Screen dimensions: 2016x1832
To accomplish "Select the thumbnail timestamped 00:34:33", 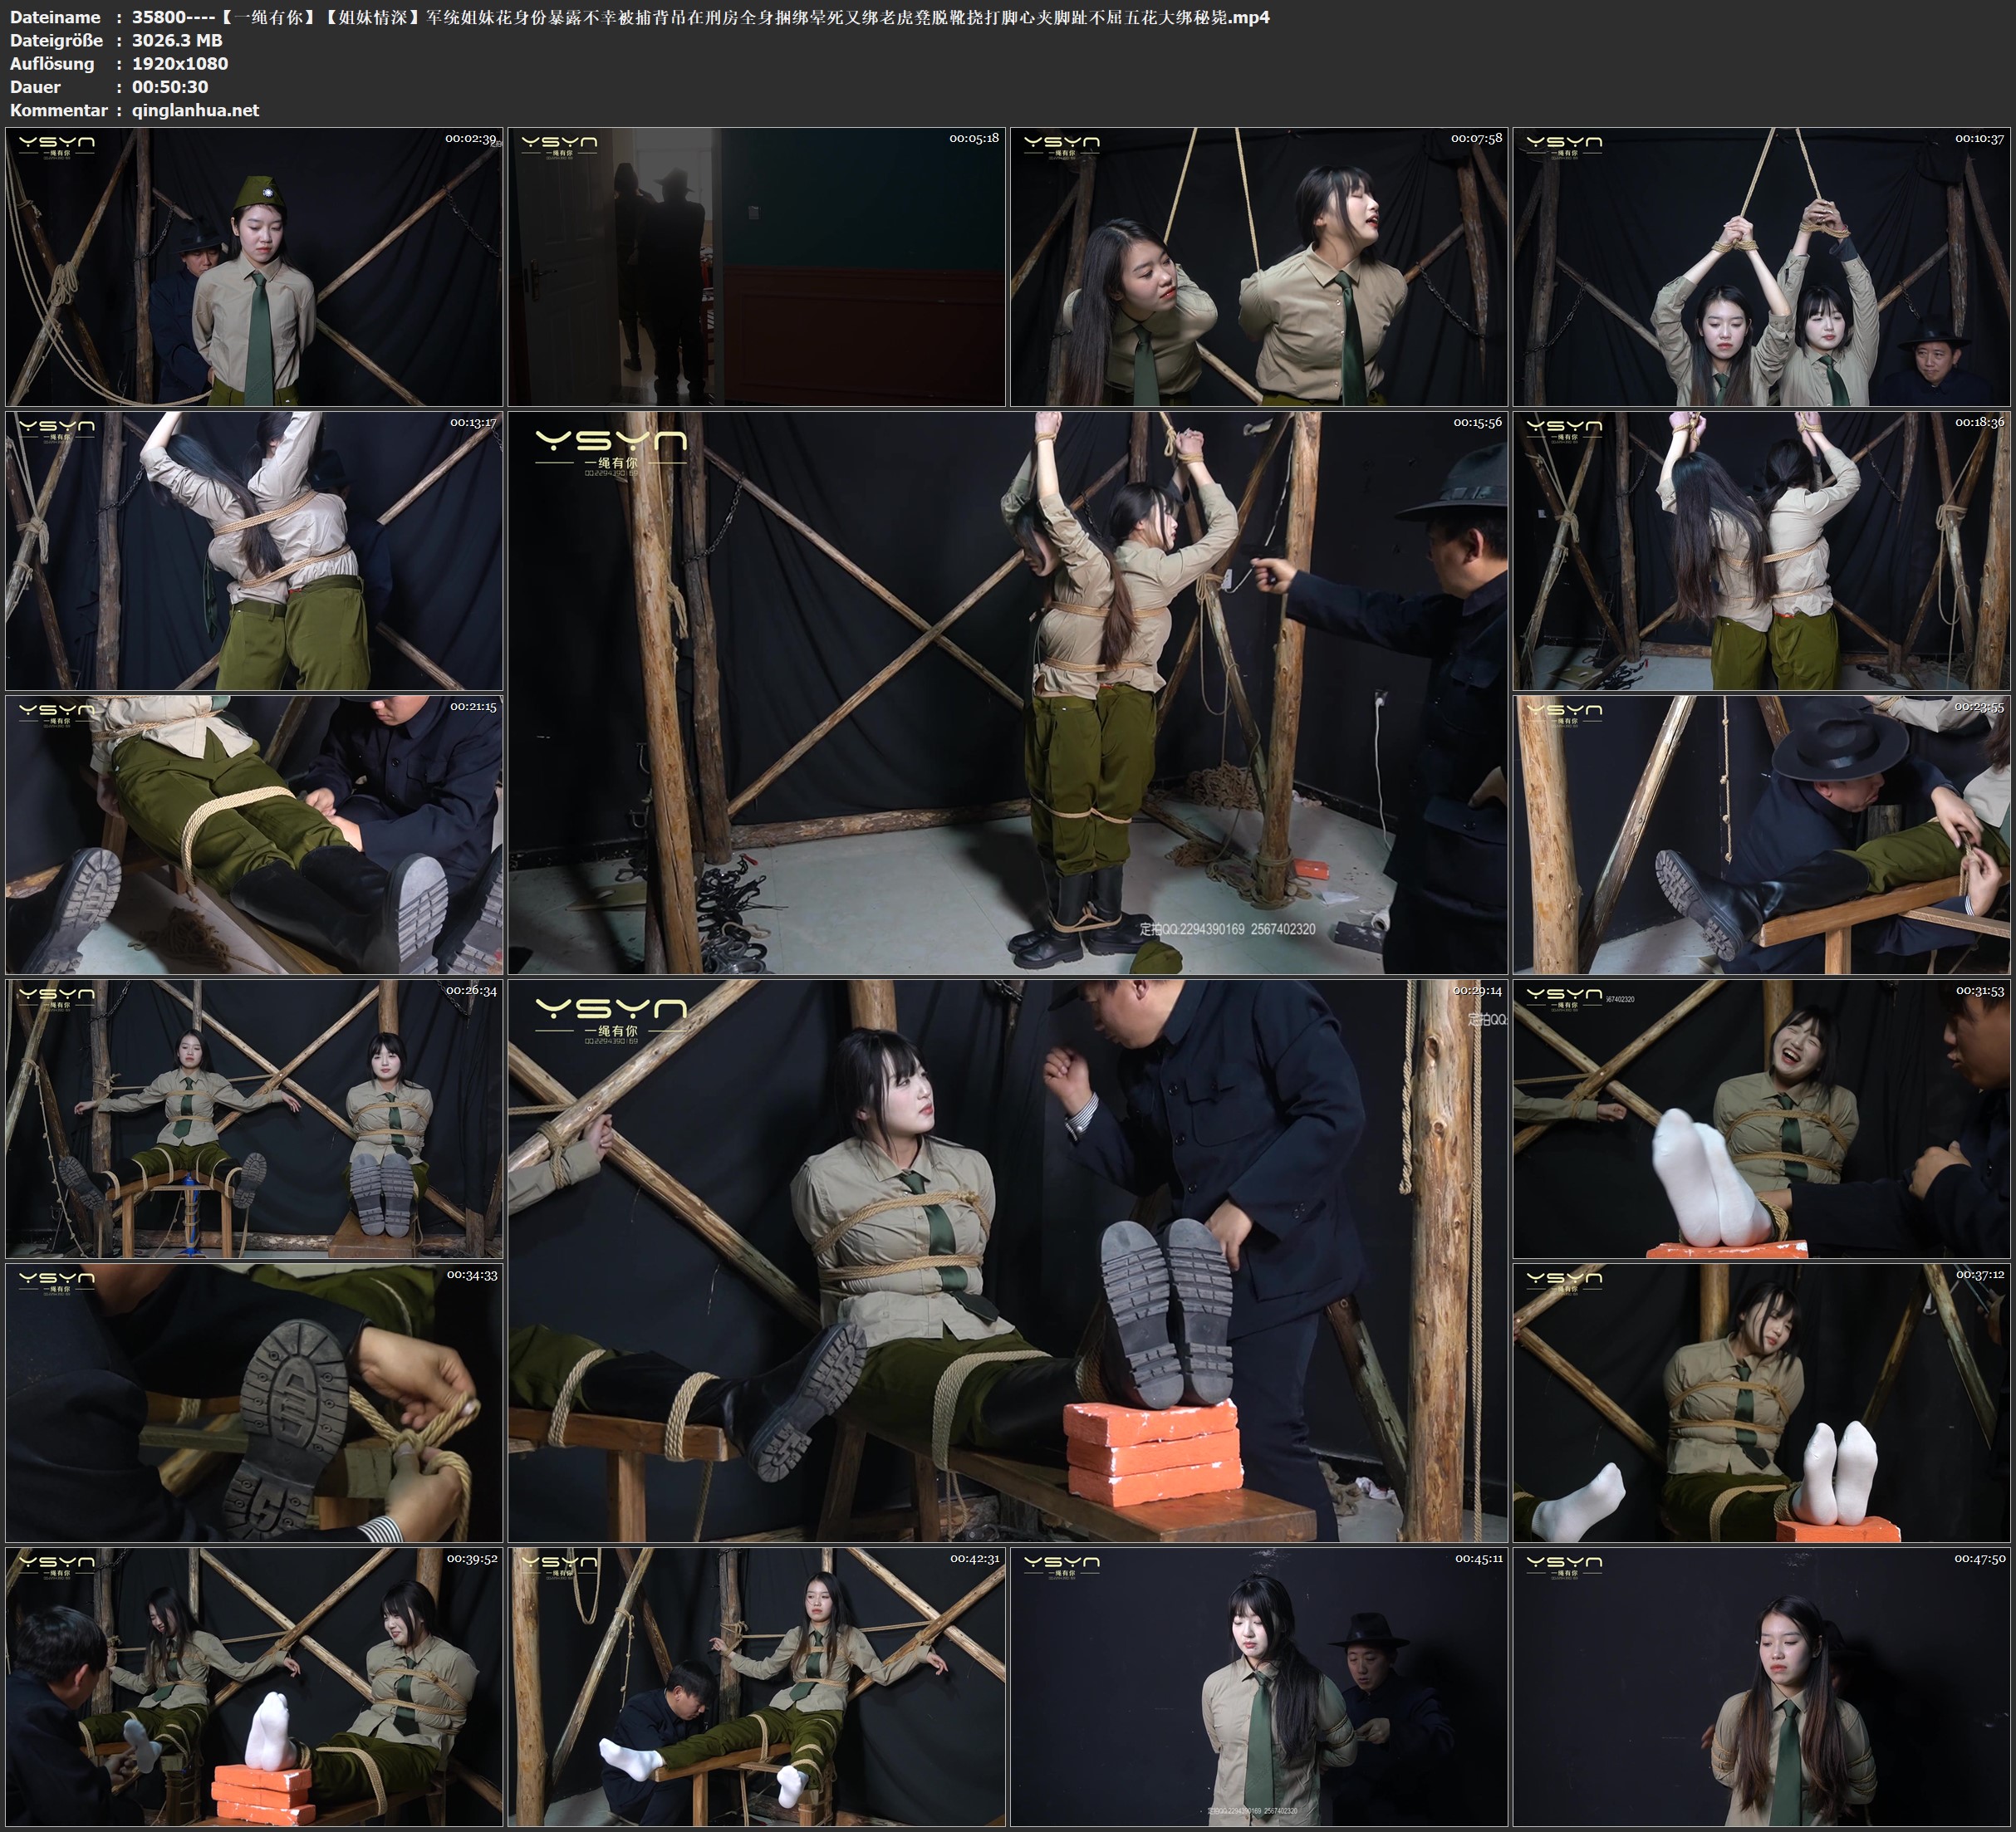I will coord(254,1403).
